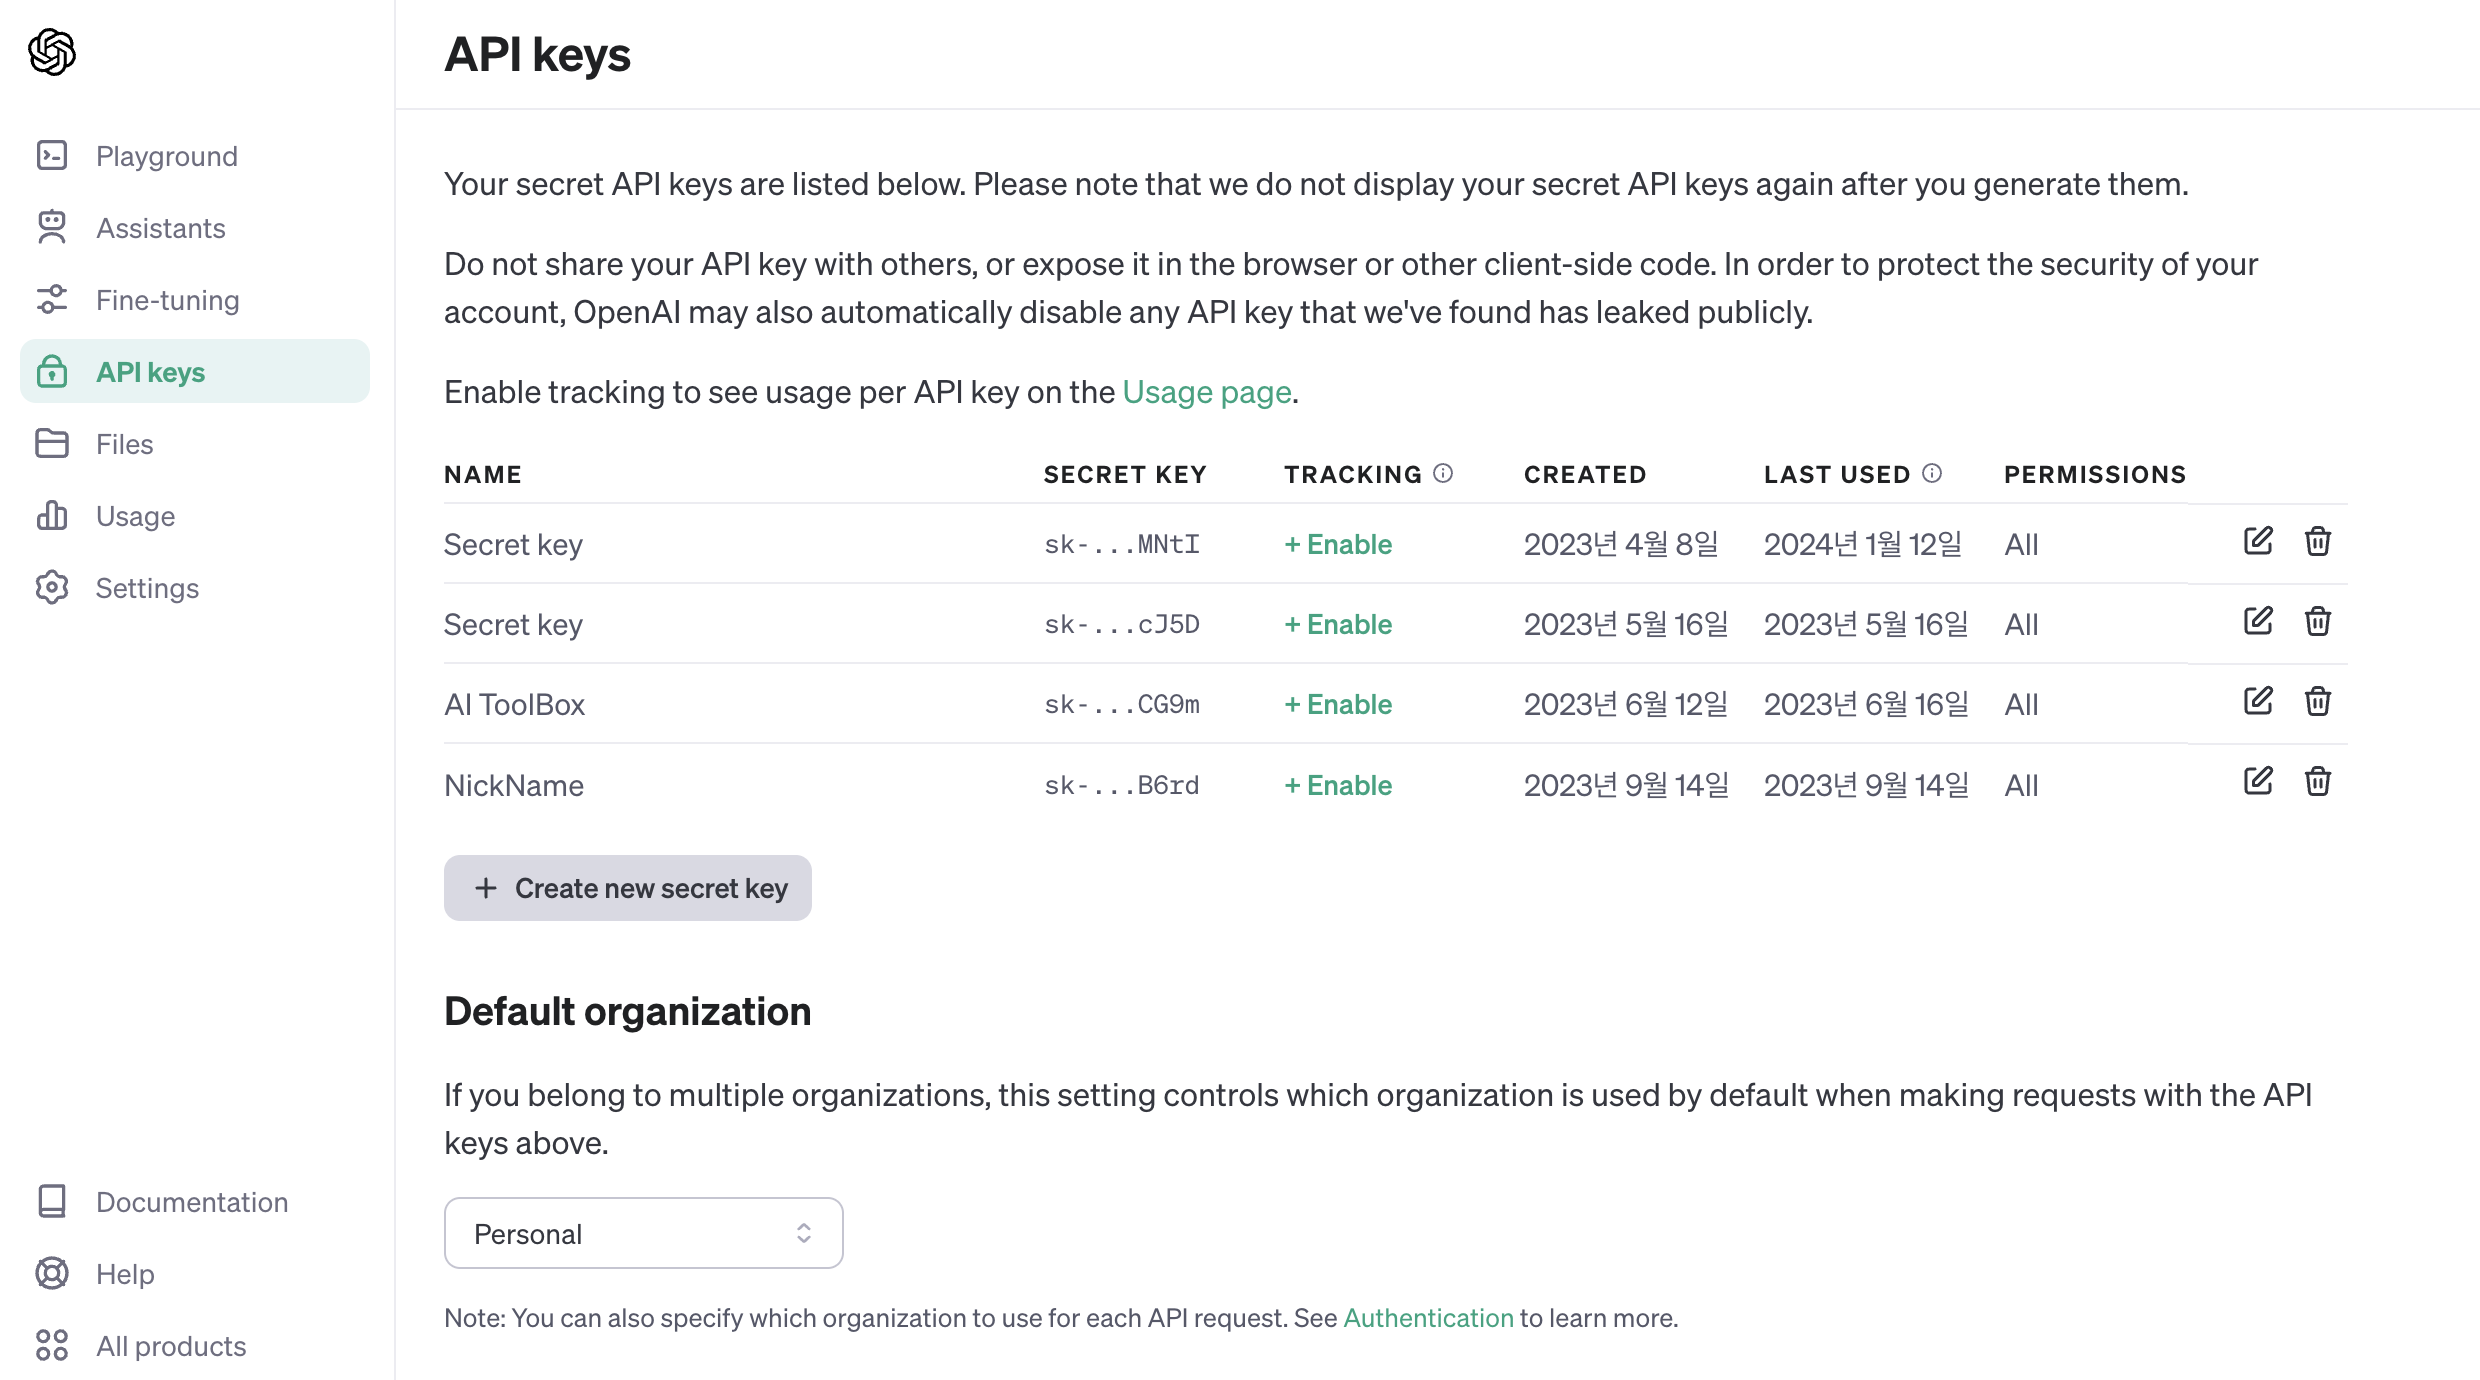2480x1380 pixels.
Task: Click the OpenAI logo icon
Action: 52,52
